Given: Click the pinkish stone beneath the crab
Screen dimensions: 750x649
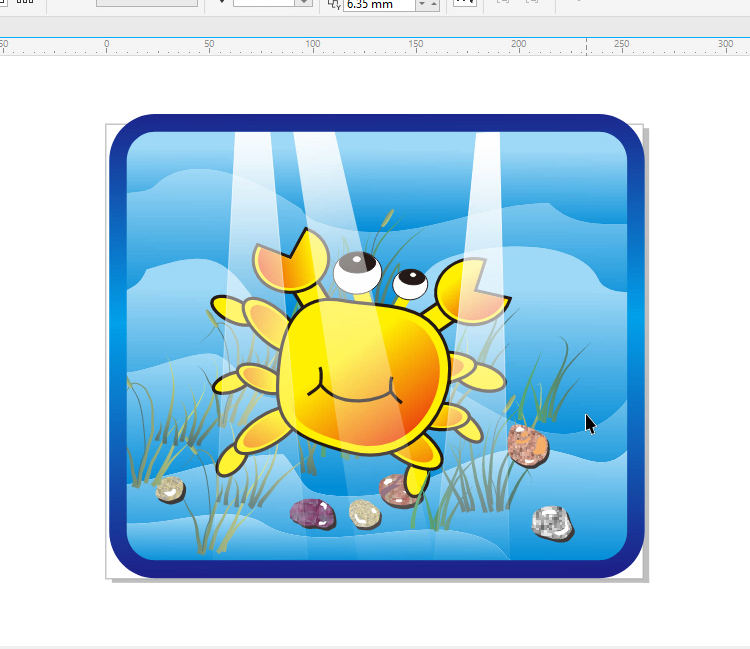Looking at the screenshot, I should (396, 490).
